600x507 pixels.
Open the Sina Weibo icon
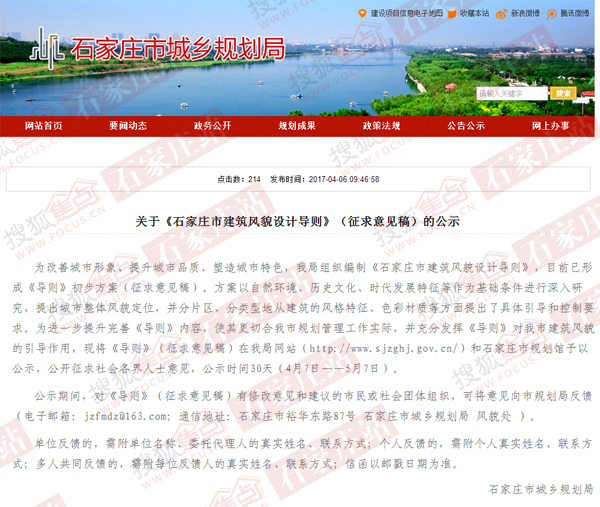[503, 14]
